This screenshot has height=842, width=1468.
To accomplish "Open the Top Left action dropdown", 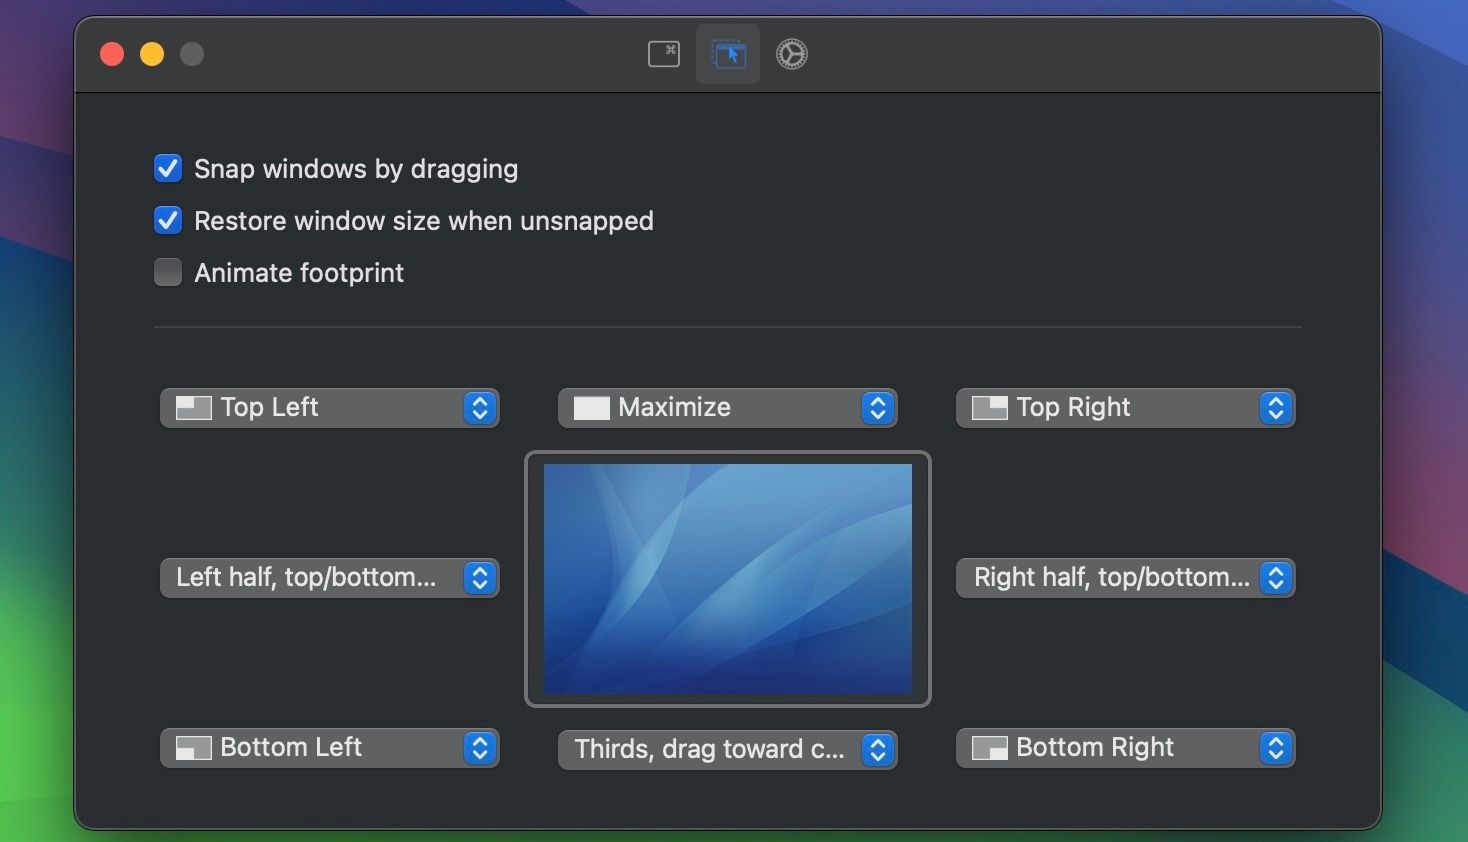I will (x=479, y=407).
